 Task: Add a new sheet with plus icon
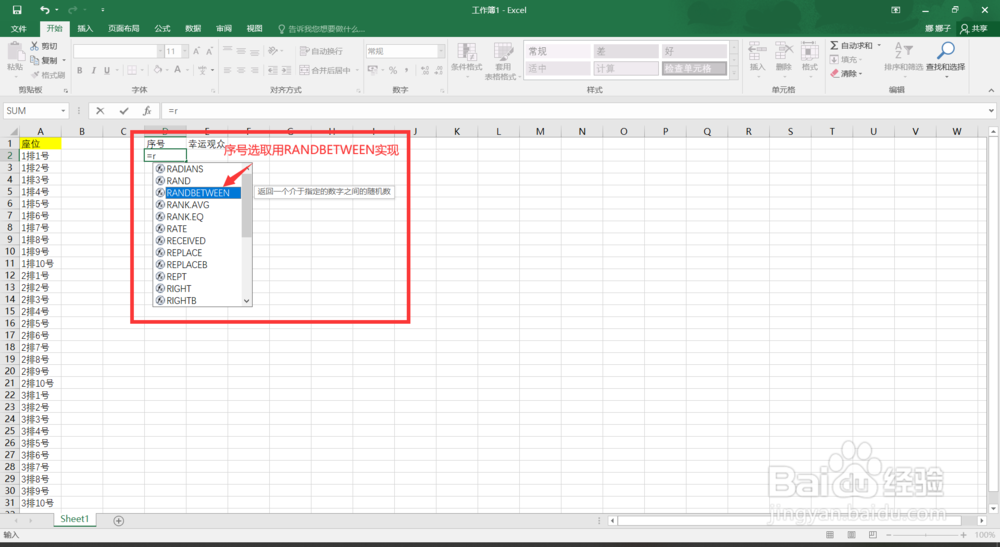pos(119,521)
